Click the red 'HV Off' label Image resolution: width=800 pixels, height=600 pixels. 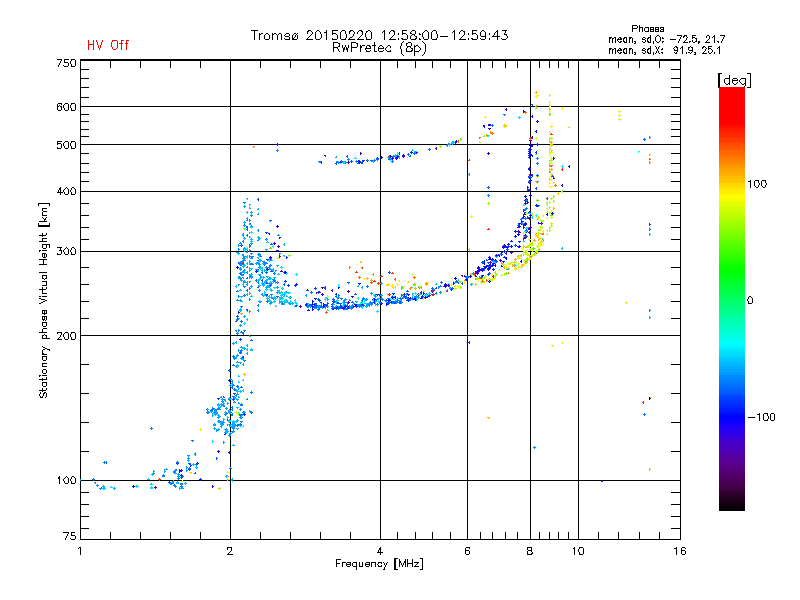(108, 45)
